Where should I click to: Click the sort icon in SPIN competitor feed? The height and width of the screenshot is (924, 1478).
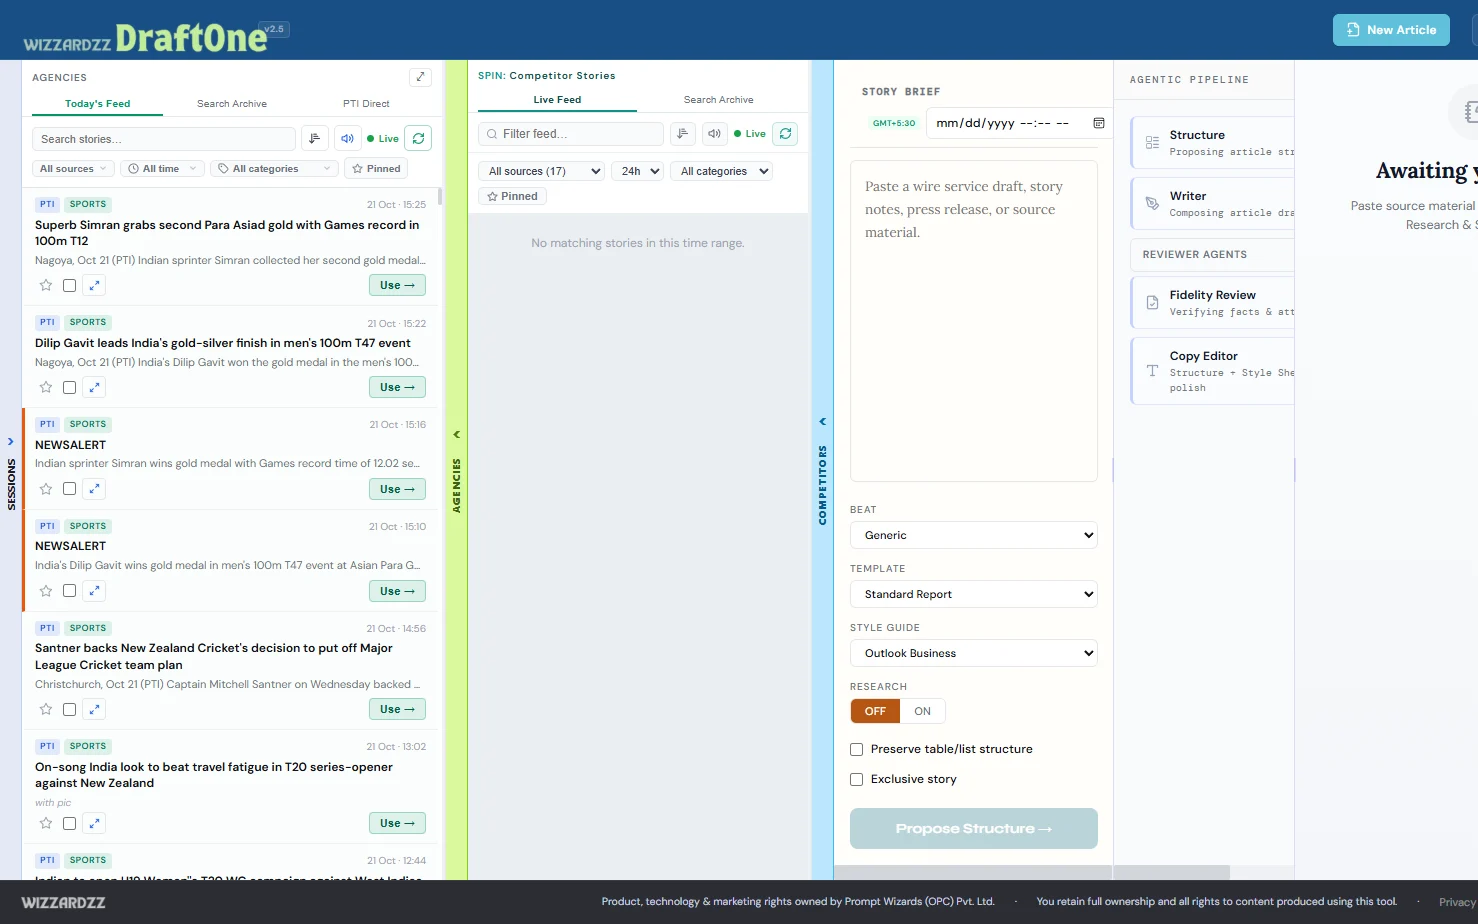[683, 134]
